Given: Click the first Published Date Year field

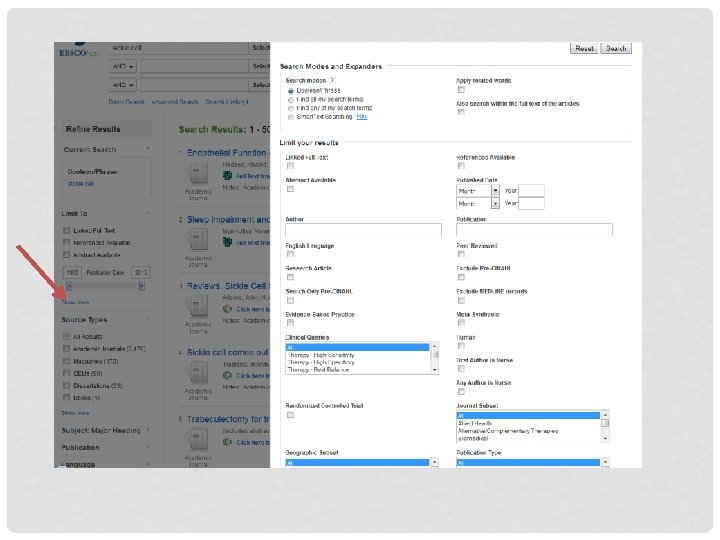Looking at the screenshot, I should click(531, 191).
